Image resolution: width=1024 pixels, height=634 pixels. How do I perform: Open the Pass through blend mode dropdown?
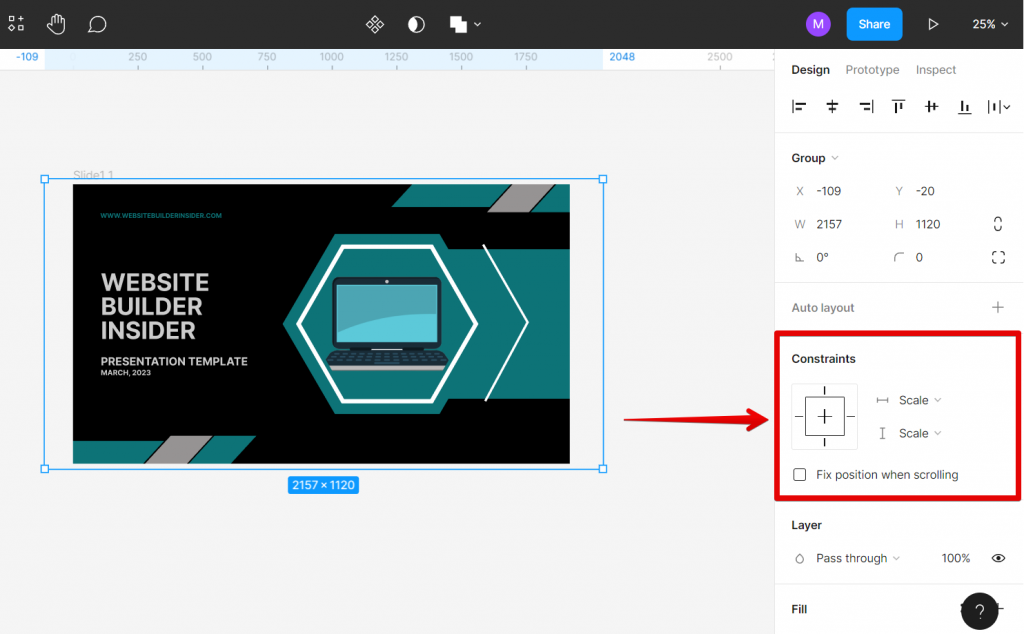coord(851,558)
